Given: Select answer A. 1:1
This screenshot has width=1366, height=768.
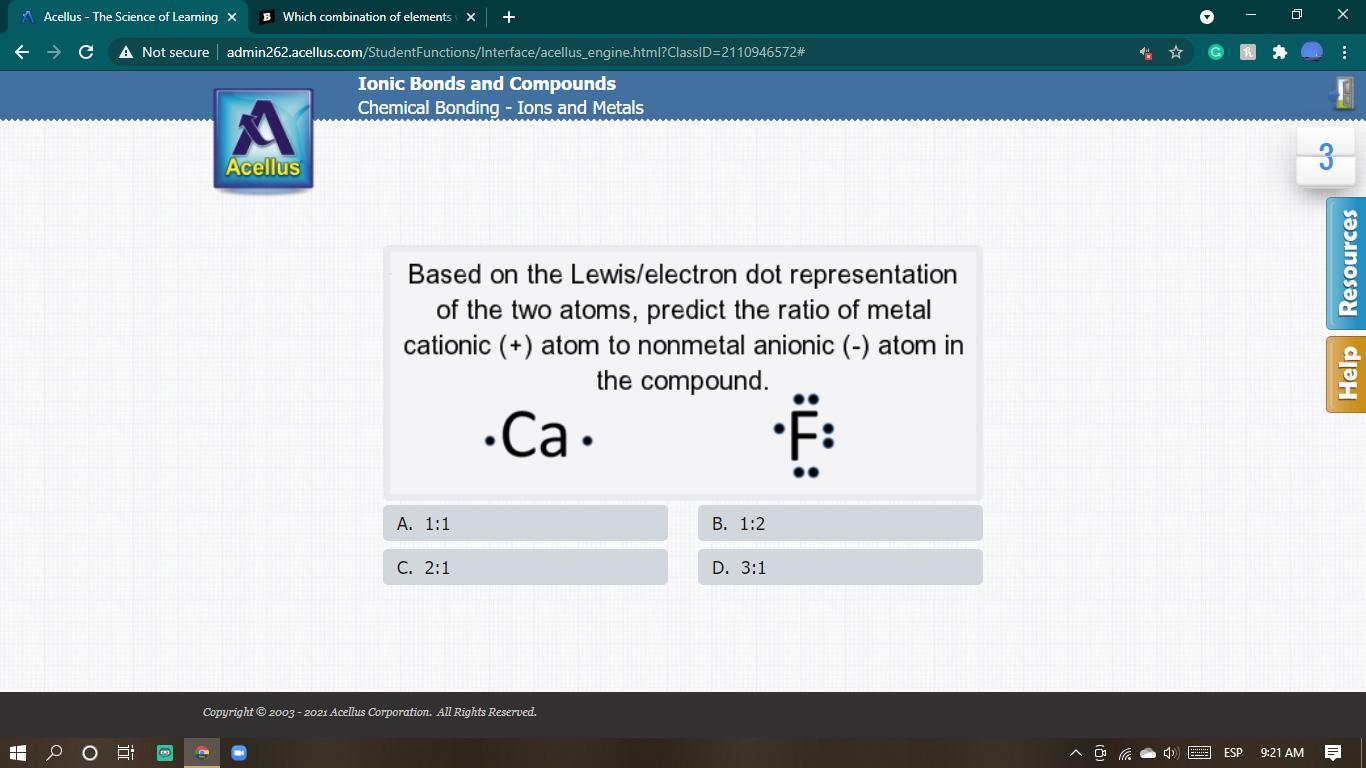Looking at the screenshot, I should (525, 523).
